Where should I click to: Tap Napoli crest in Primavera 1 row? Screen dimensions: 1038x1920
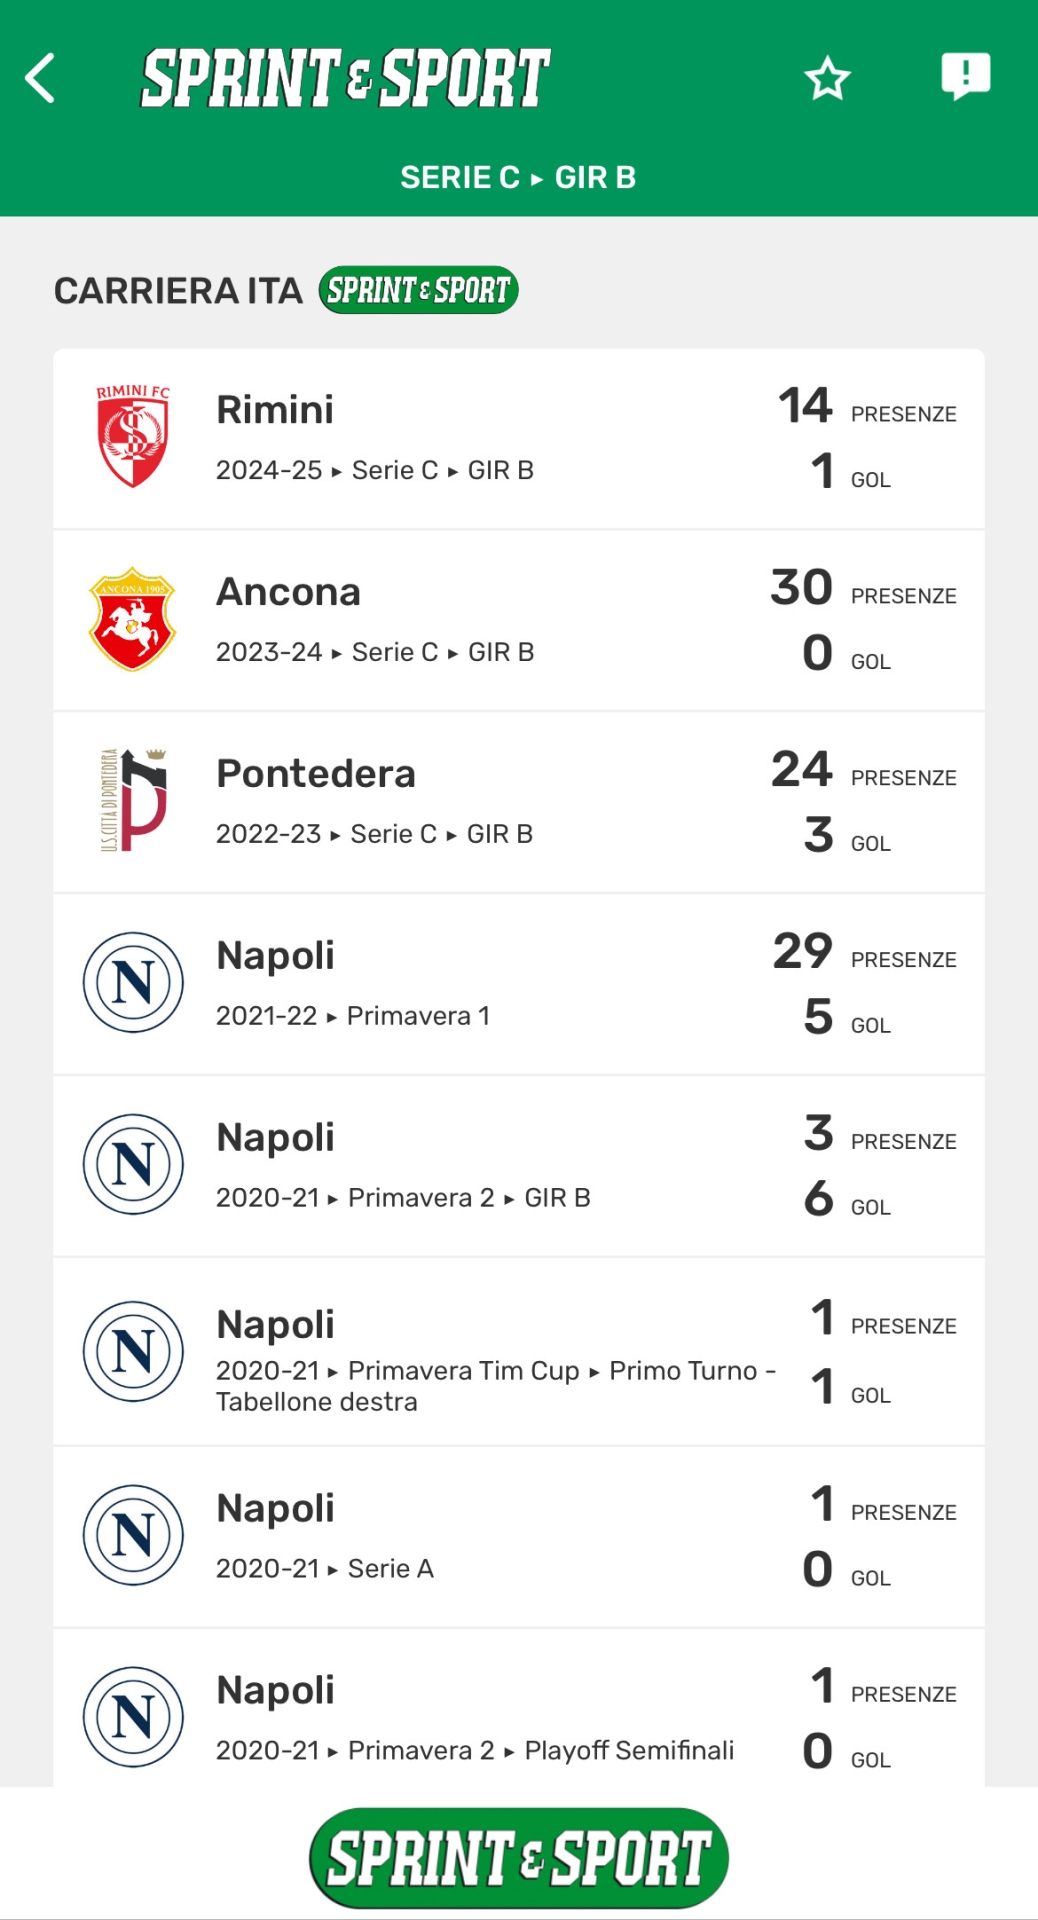[133, 983]
